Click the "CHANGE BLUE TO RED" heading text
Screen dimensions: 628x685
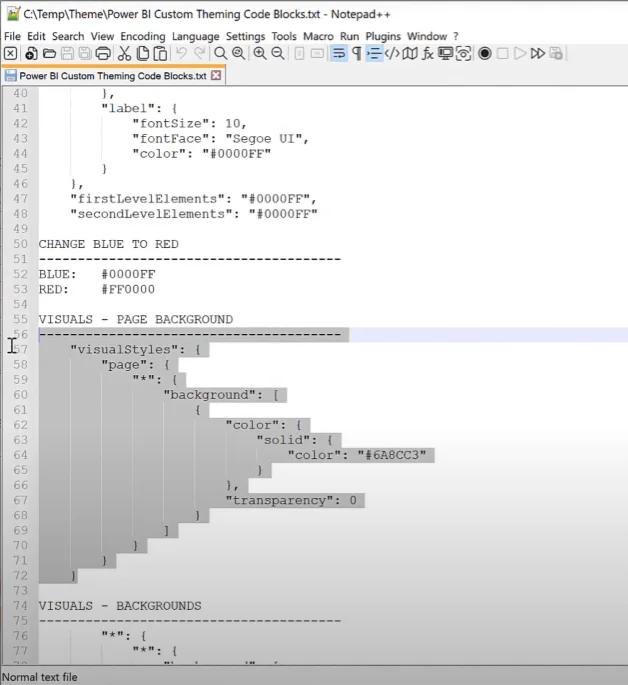tap(108, 244)
